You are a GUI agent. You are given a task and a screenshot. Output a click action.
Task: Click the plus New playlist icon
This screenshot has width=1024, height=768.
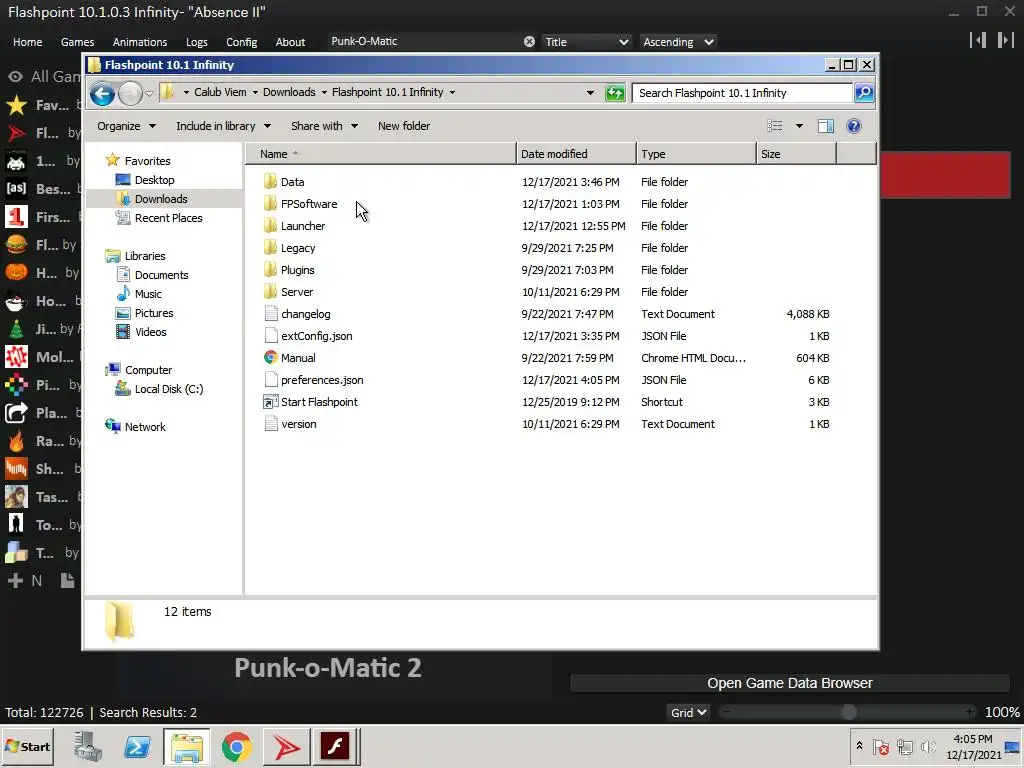tap(15, 581)
